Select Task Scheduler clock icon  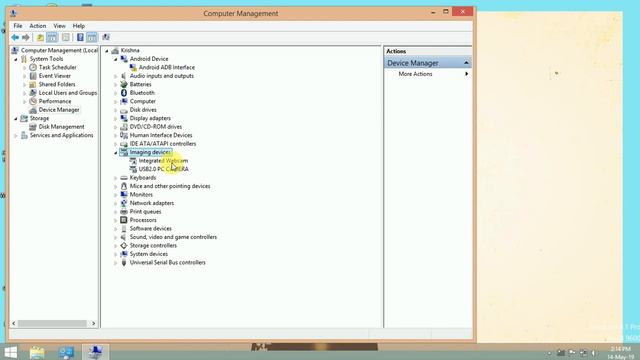(33, 67)
